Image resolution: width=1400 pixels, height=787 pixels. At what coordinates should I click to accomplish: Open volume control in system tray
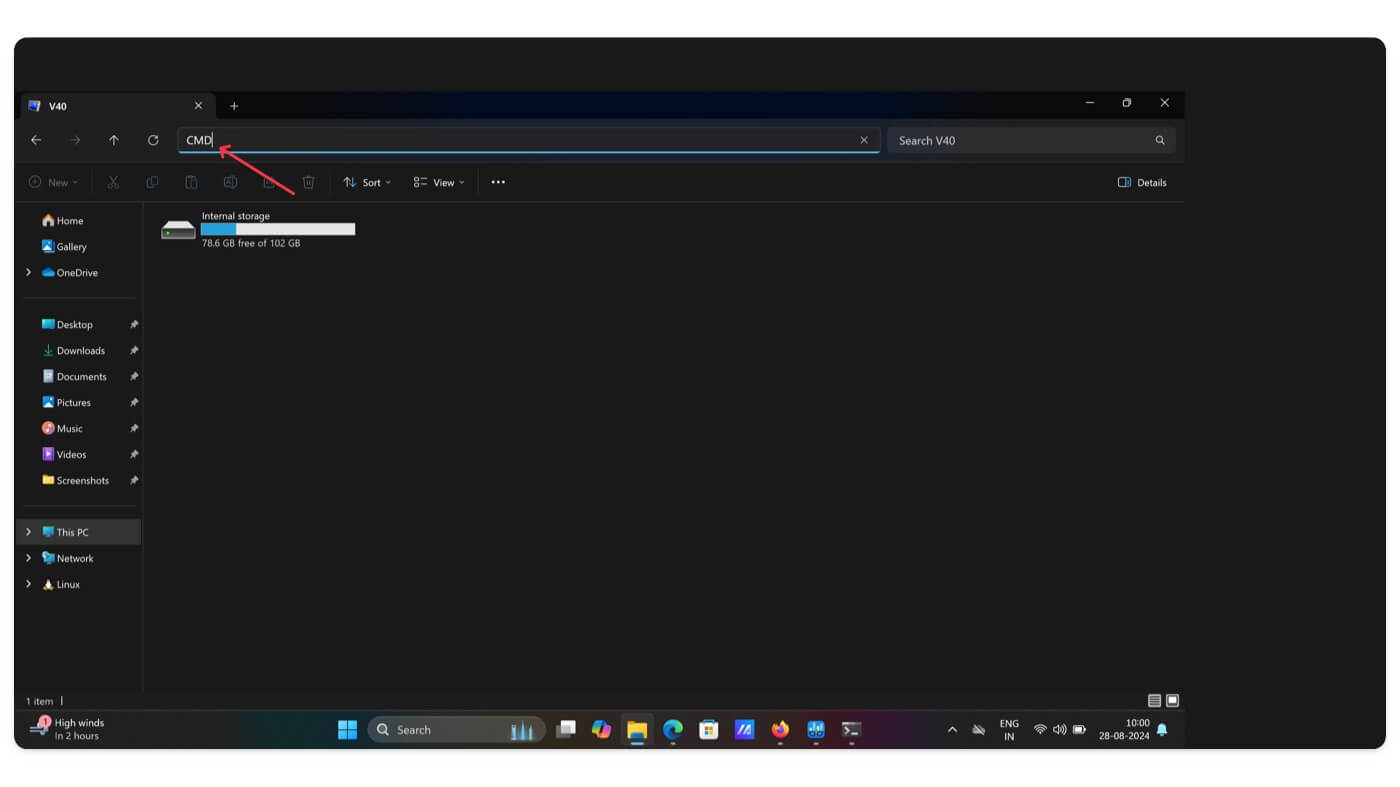coord(1060,730)
